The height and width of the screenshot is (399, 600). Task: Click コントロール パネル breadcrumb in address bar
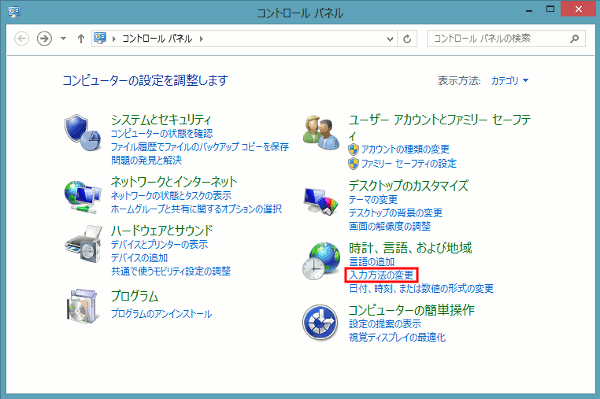157,39
